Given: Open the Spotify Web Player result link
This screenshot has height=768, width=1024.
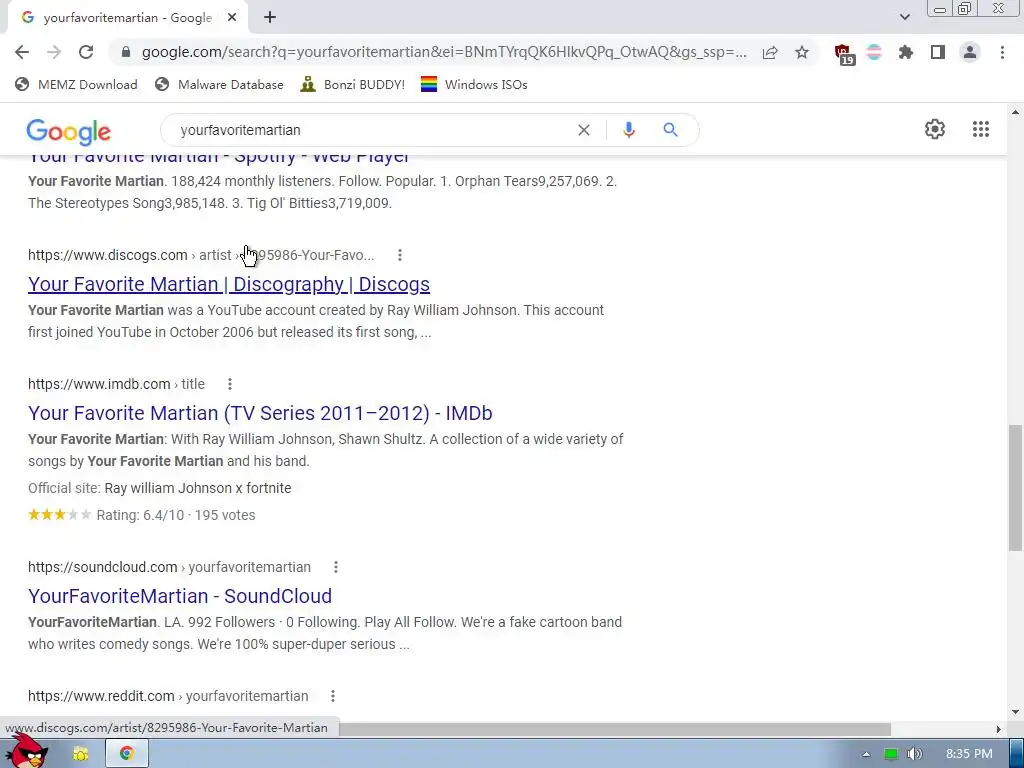Looking at the screenshot, I should click(218, 157).
